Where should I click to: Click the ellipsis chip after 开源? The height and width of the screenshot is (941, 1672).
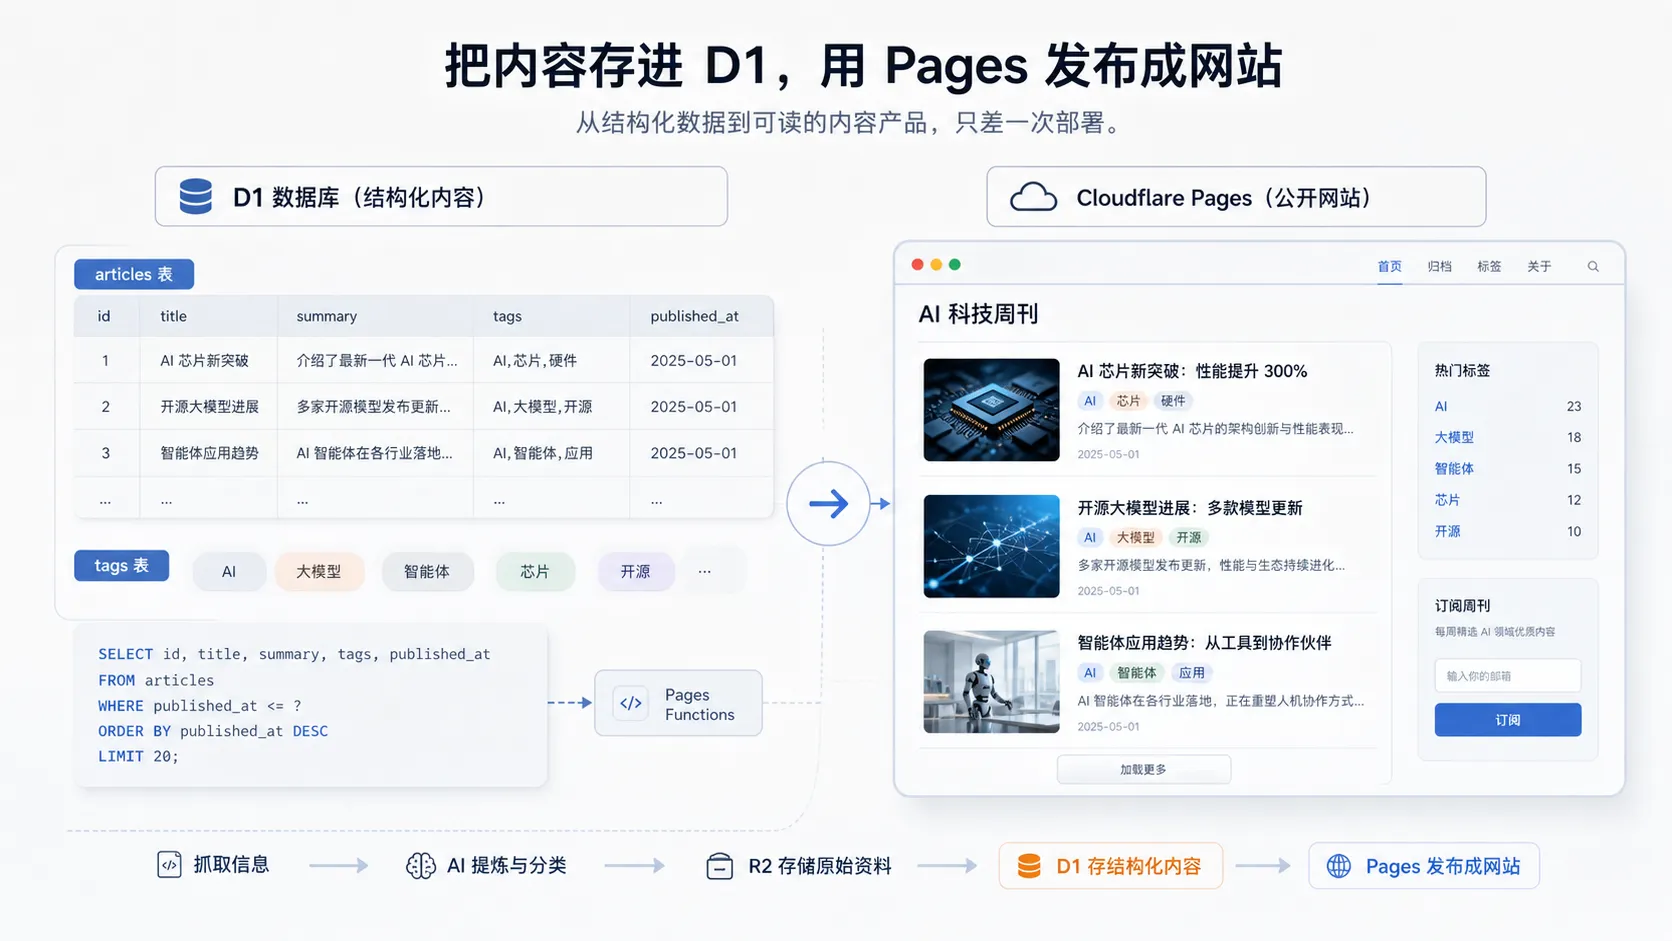(x=705, y=571)
